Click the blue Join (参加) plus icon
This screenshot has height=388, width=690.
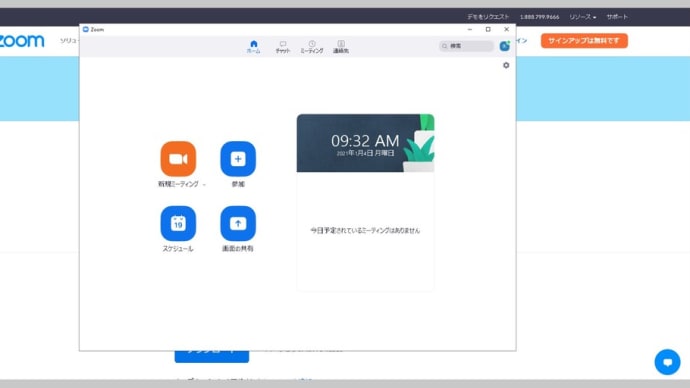tap(238, 159)
